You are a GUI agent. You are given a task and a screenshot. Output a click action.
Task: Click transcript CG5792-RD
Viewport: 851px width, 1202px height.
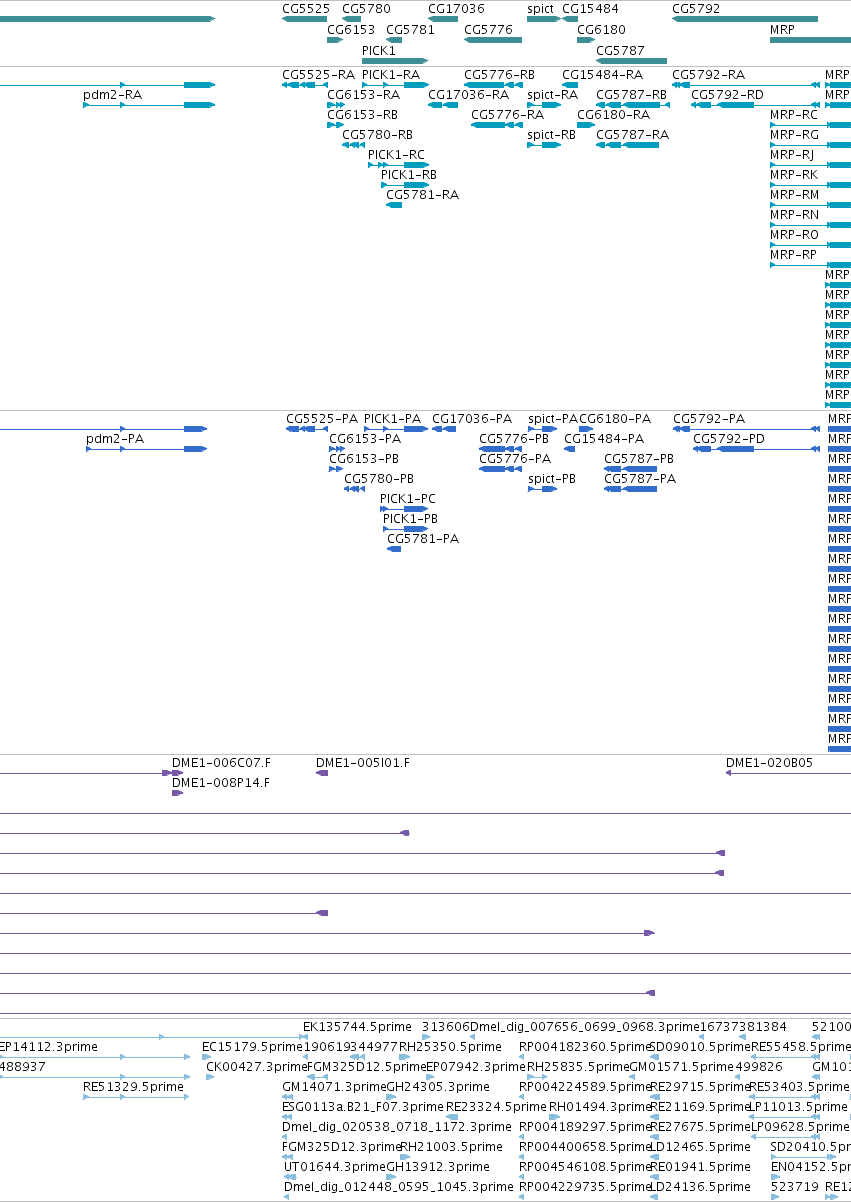[727, 95]
